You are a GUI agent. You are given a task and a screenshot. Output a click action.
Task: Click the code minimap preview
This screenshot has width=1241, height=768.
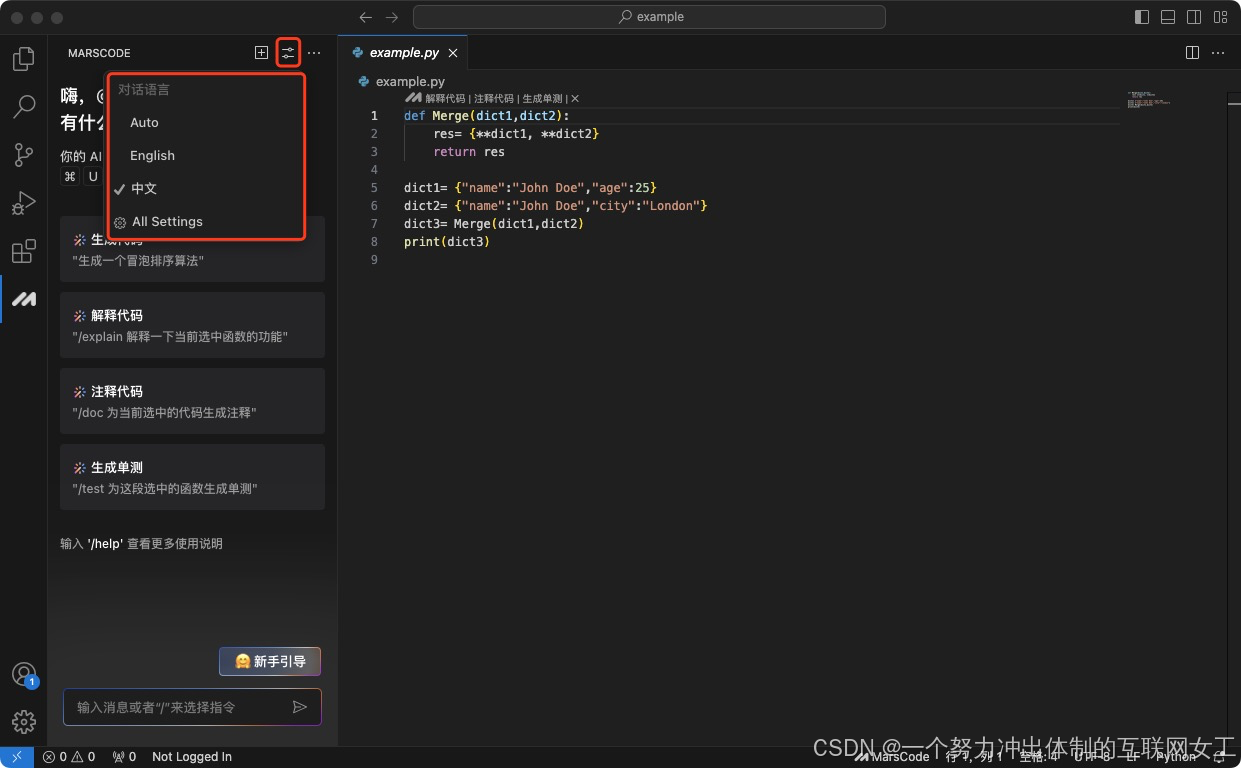pyautogui.click(x=1148, y=101)
